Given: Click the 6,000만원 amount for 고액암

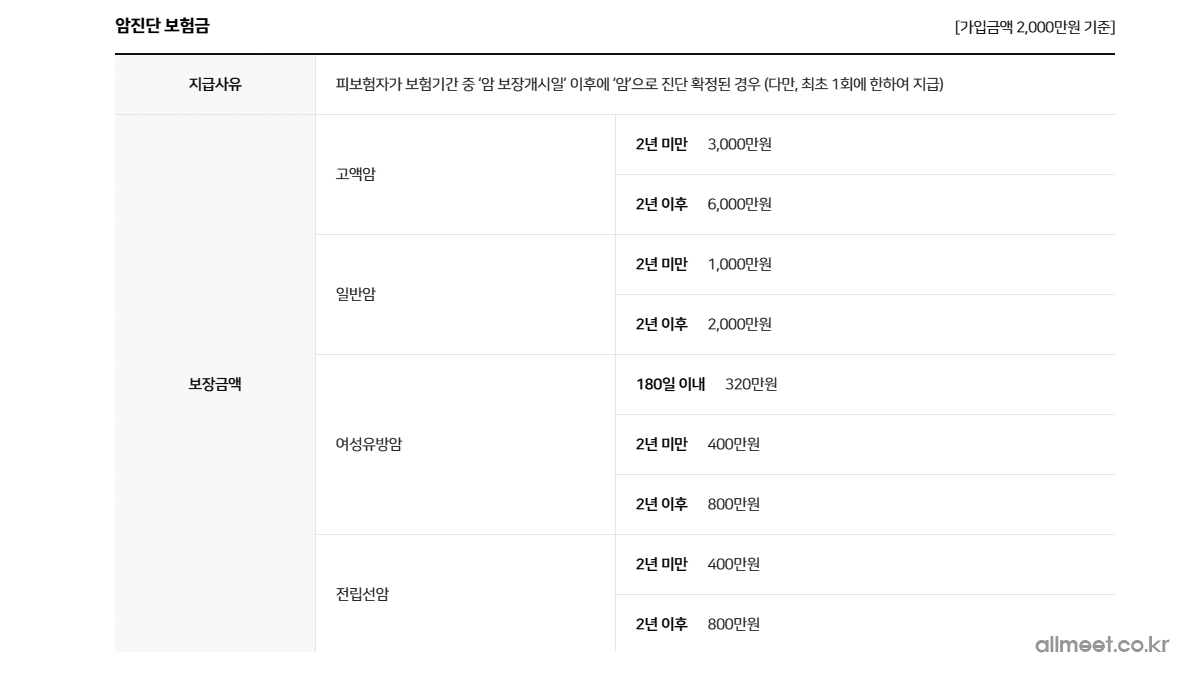Looking at the screenshot, I should click(x=739, y=204).
